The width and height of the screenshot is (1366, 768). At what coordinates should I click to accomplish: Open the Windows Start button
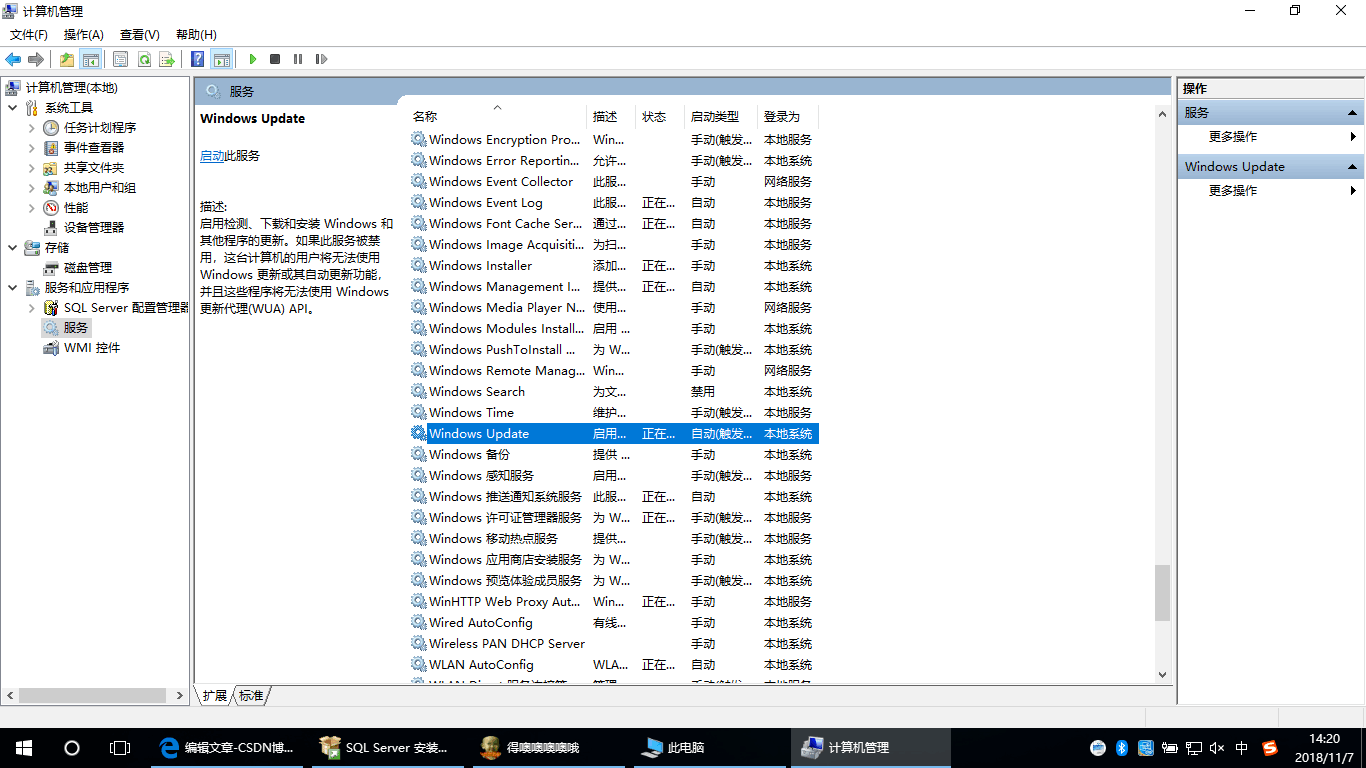pyautogui.click(x=24, y=748)
